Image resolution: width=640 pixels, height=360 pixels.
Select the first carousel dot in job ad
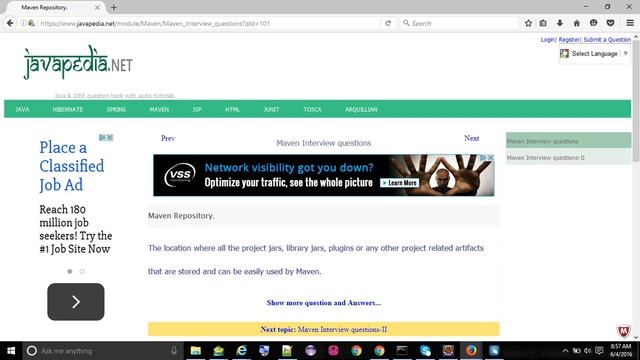(x=70, y=271)
